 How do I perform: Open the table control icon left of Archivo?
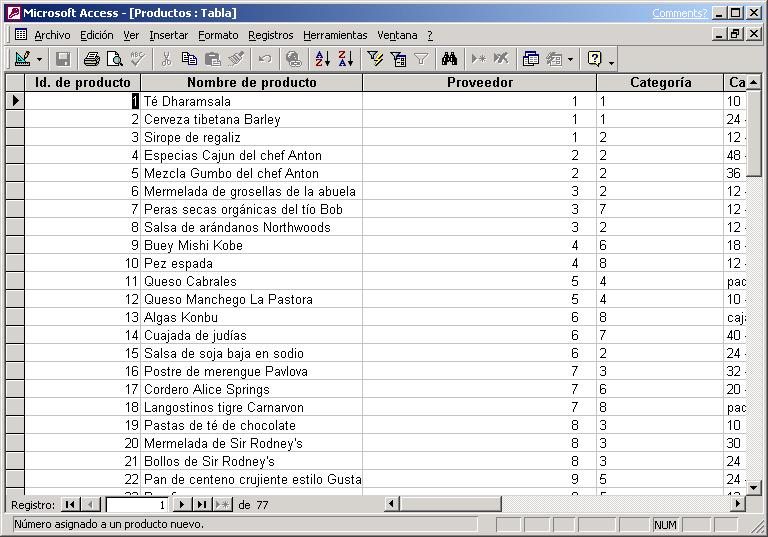[x=21, y=34]
